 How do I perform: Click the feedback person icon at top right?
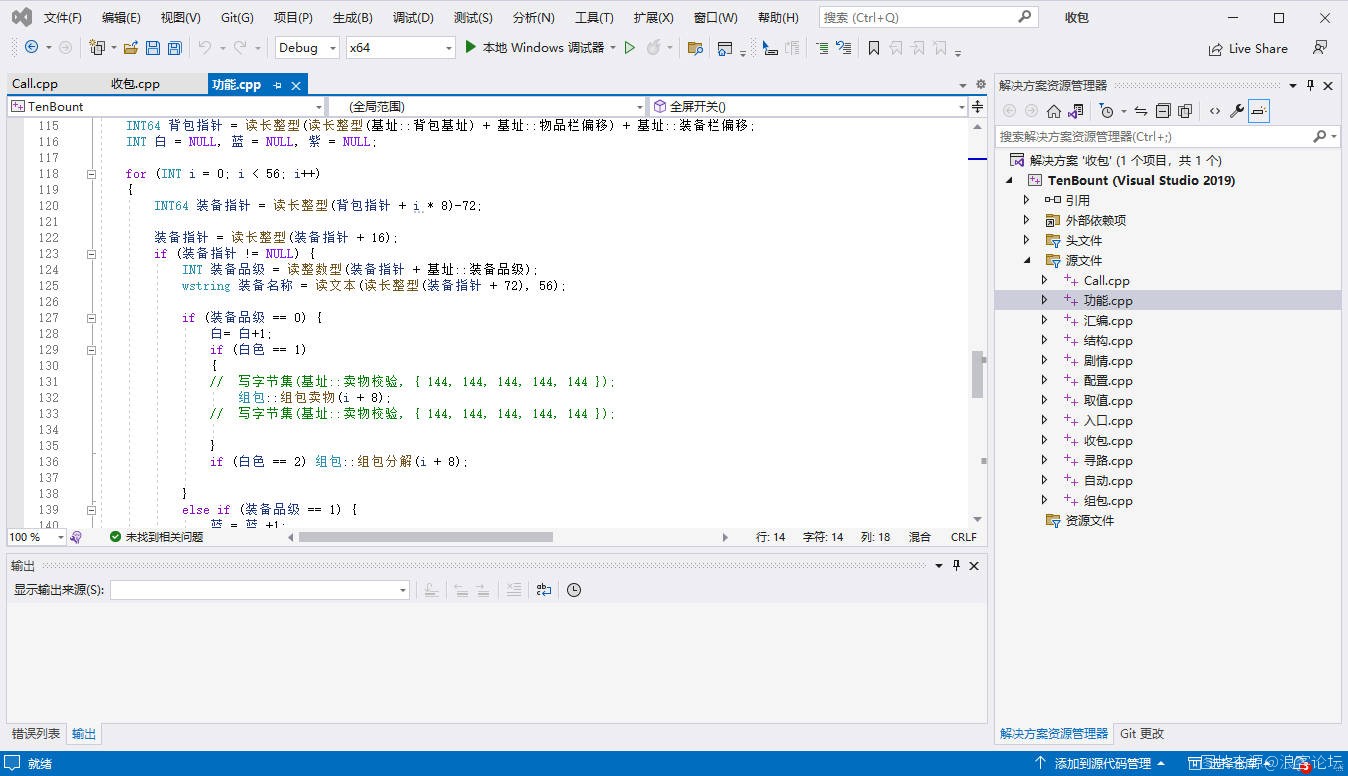1321,48
